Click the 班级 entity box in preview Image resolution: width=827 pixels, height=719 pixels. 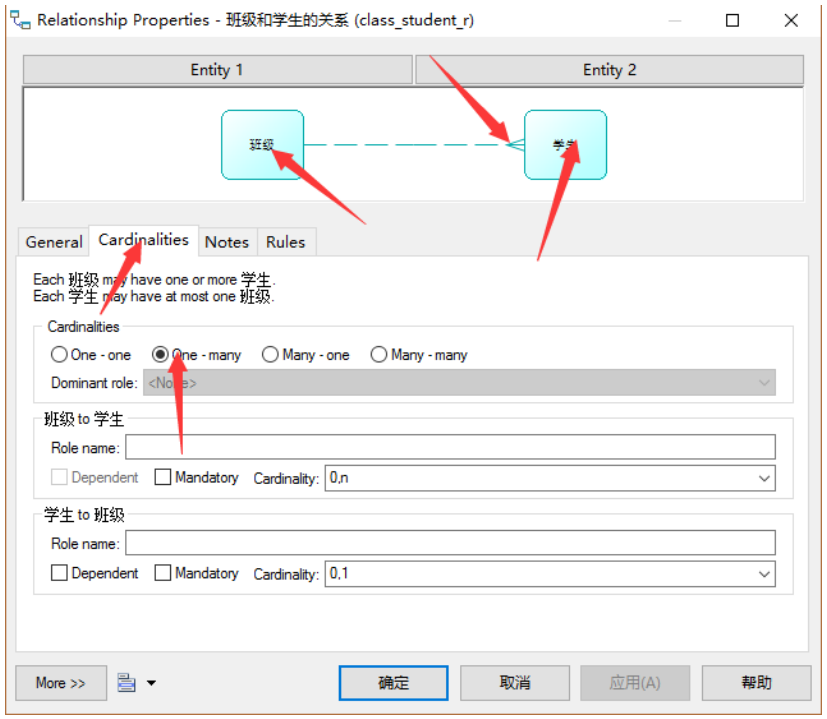click(x=262, y=145)
